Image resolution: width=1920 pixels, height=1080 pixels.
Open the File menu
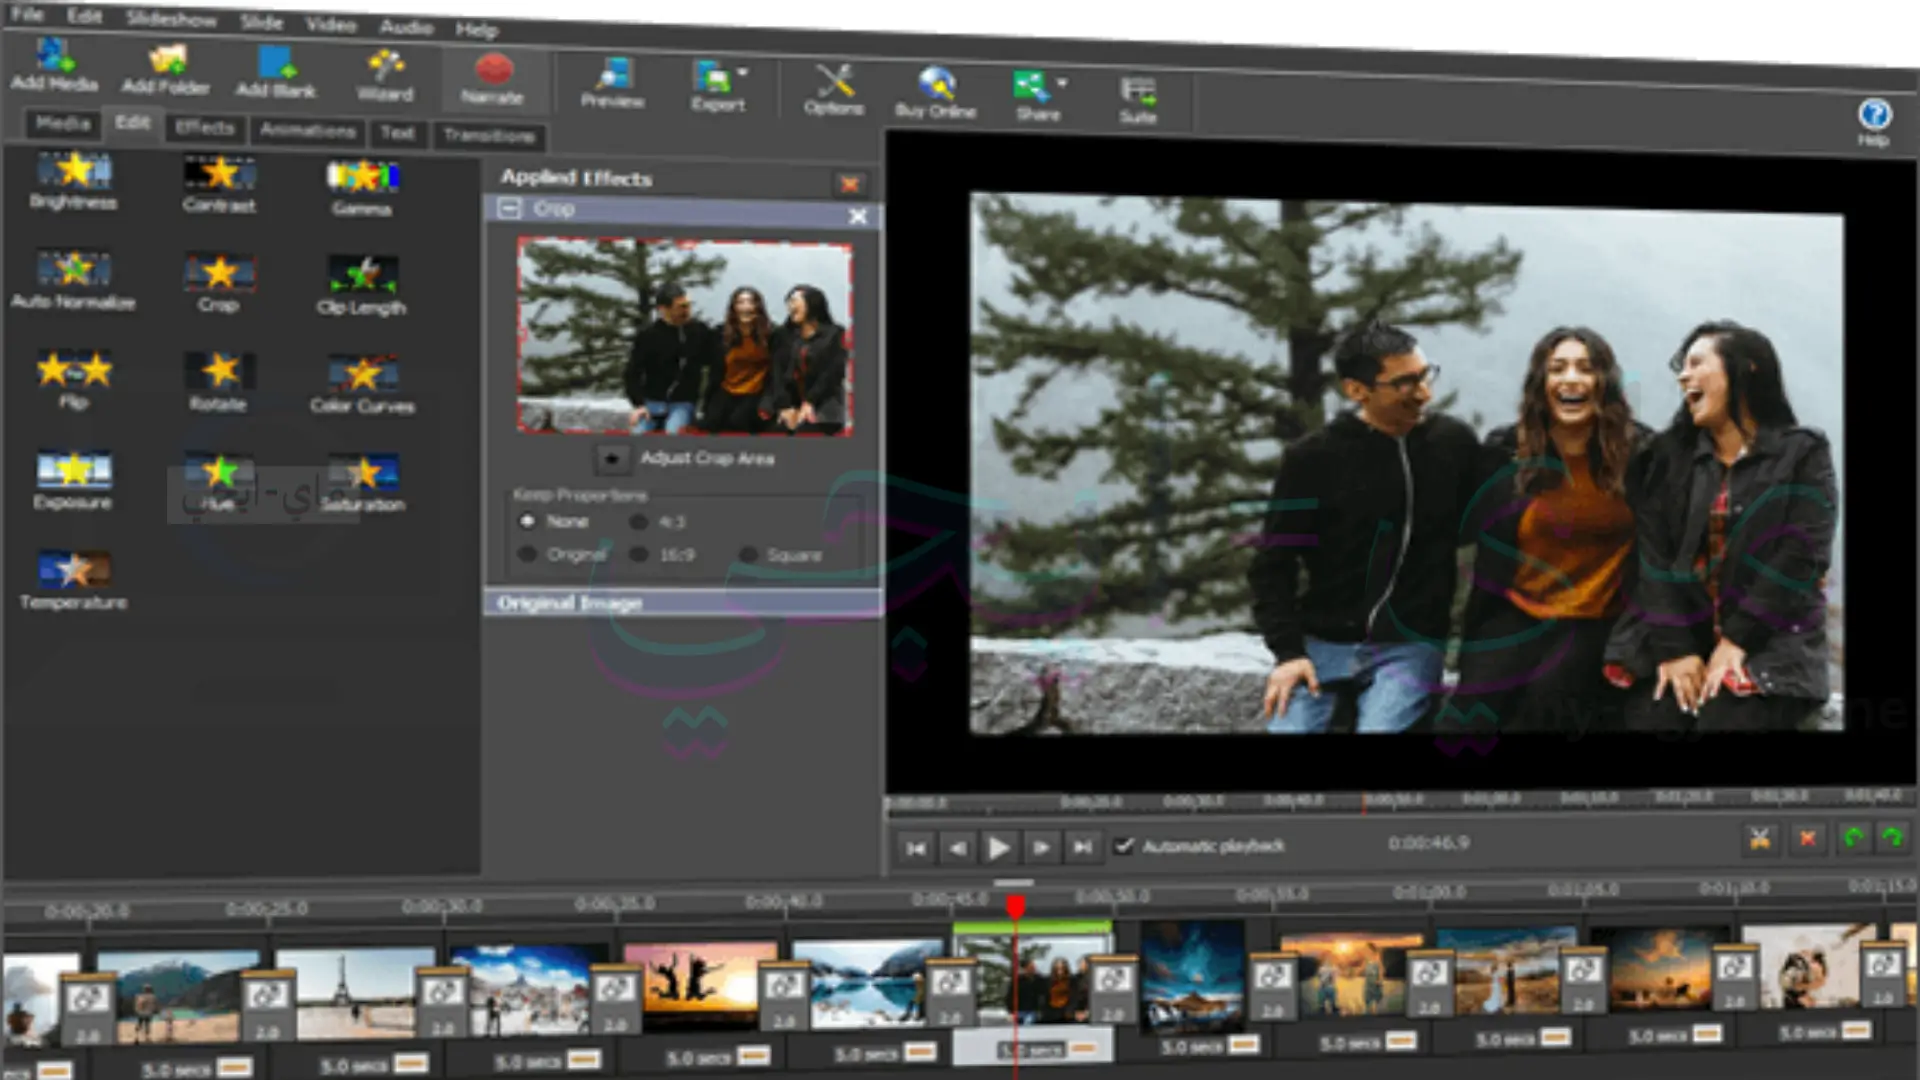[x=26, y=14]
